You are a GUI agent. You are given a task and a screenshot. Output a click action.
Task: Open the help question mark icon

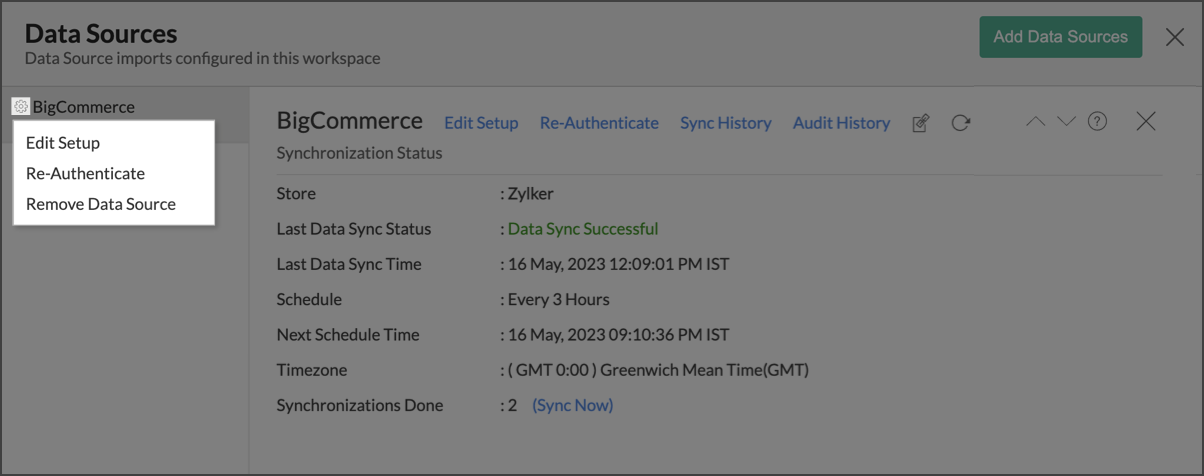point(1097,122)
